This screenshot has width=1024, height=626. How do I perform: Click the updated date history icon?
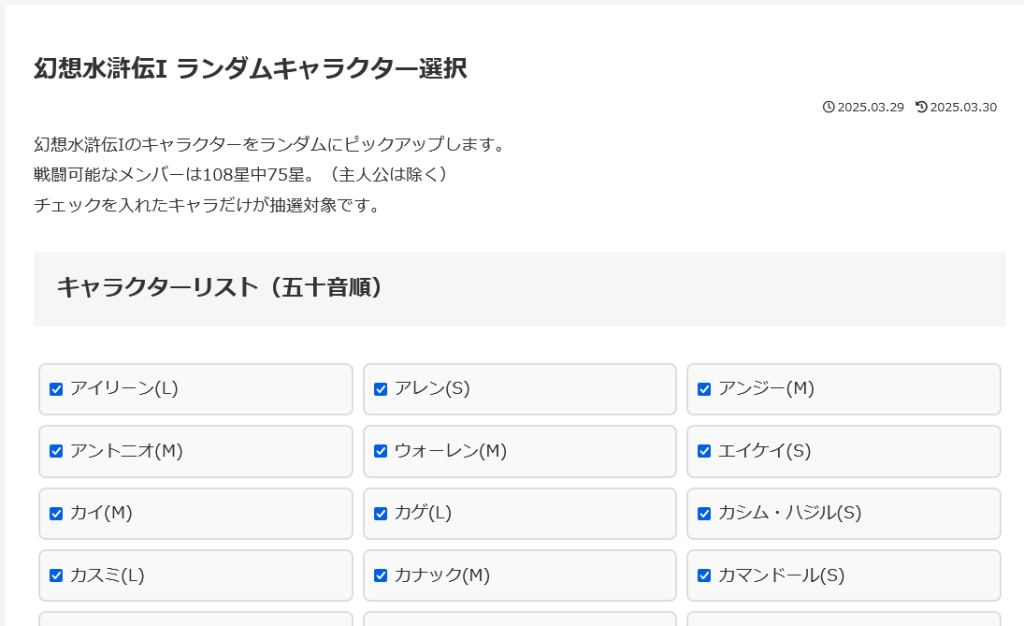(x=921, y=107)
